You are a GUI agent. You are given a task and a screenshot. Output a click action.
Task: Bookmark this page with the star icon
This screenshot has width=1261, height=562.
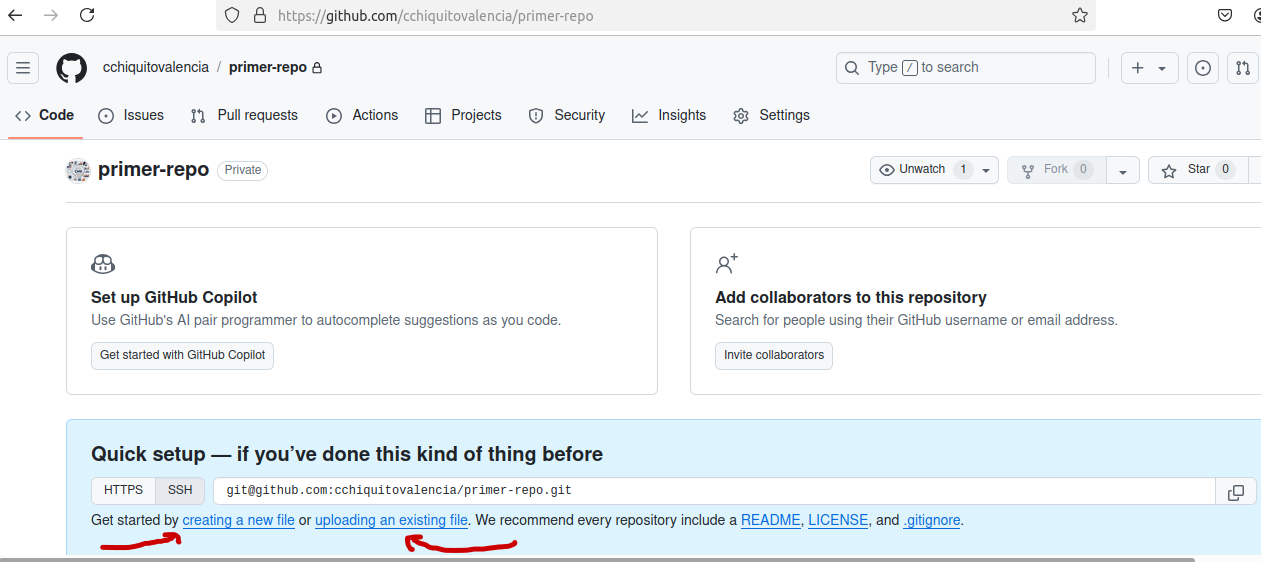point(1080,15)
